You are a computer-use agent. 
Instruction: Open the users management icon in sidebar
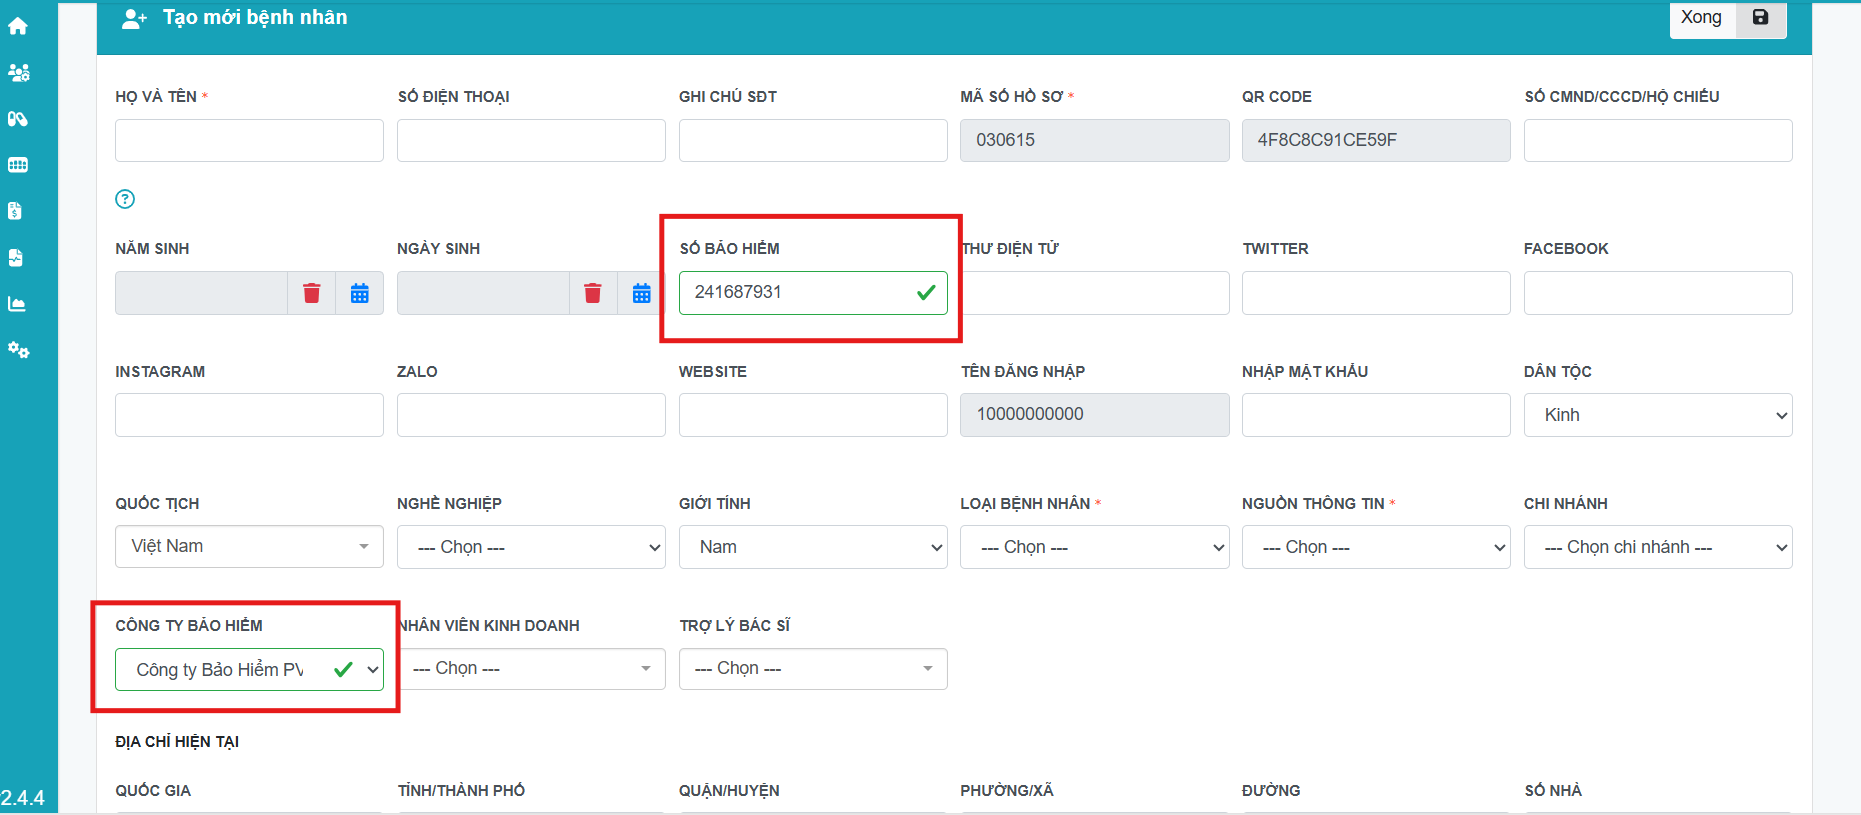18,73
